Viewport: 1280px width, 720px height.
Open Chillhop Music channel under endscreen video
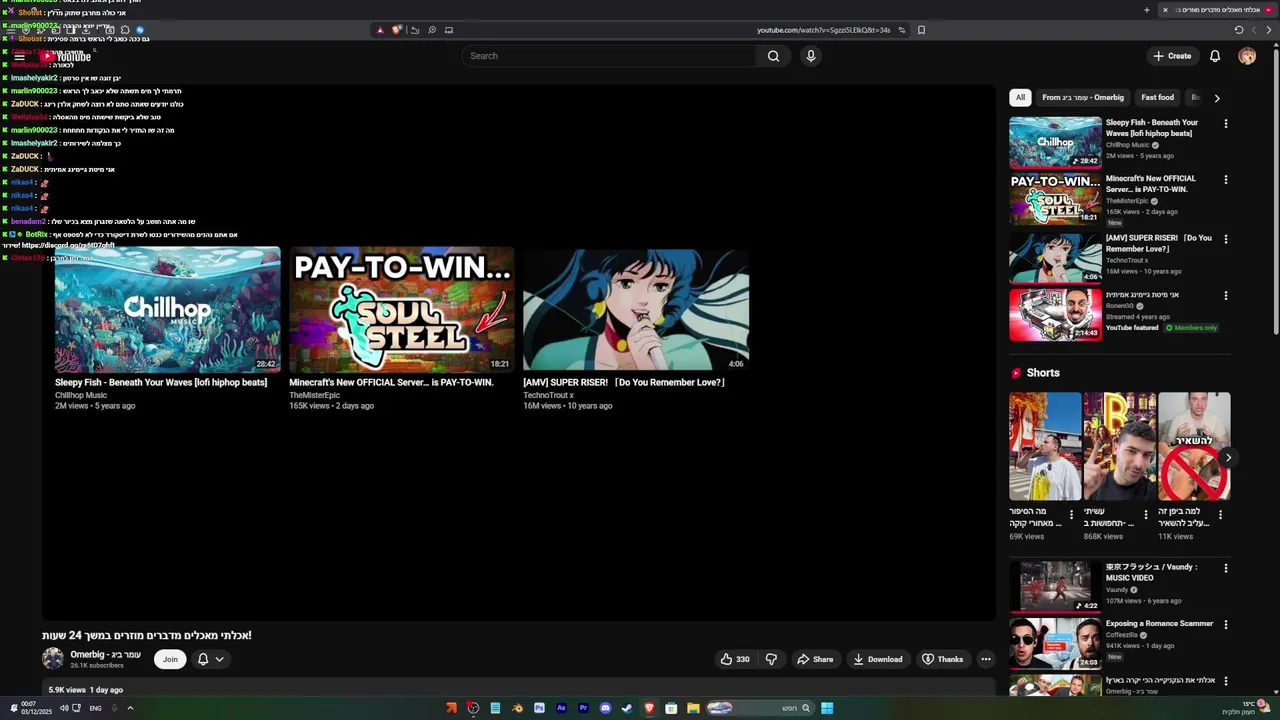[x=81, y=395]
